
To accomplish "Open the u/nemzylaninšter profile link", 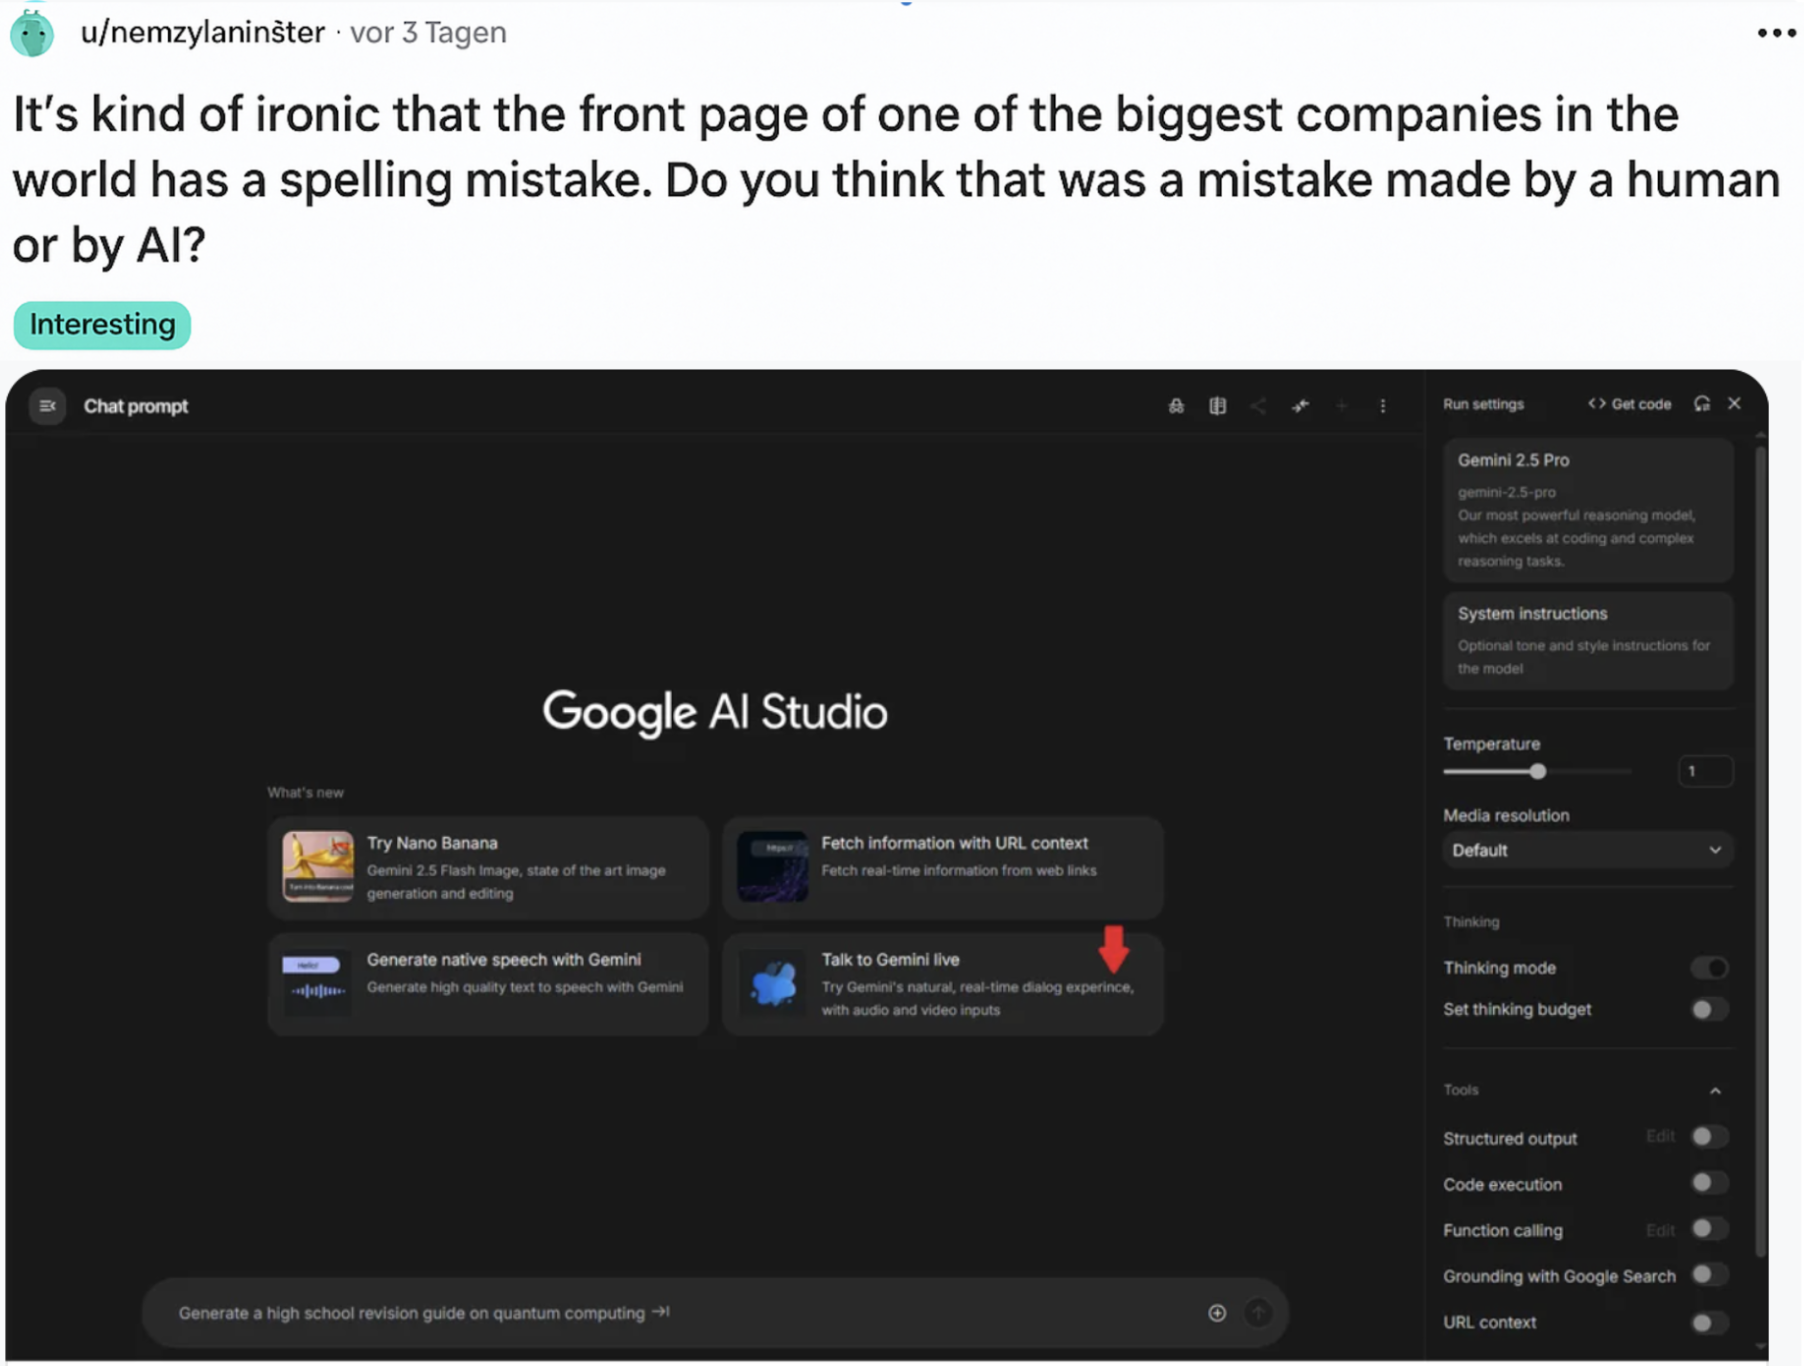I will (x=203, y=32).
